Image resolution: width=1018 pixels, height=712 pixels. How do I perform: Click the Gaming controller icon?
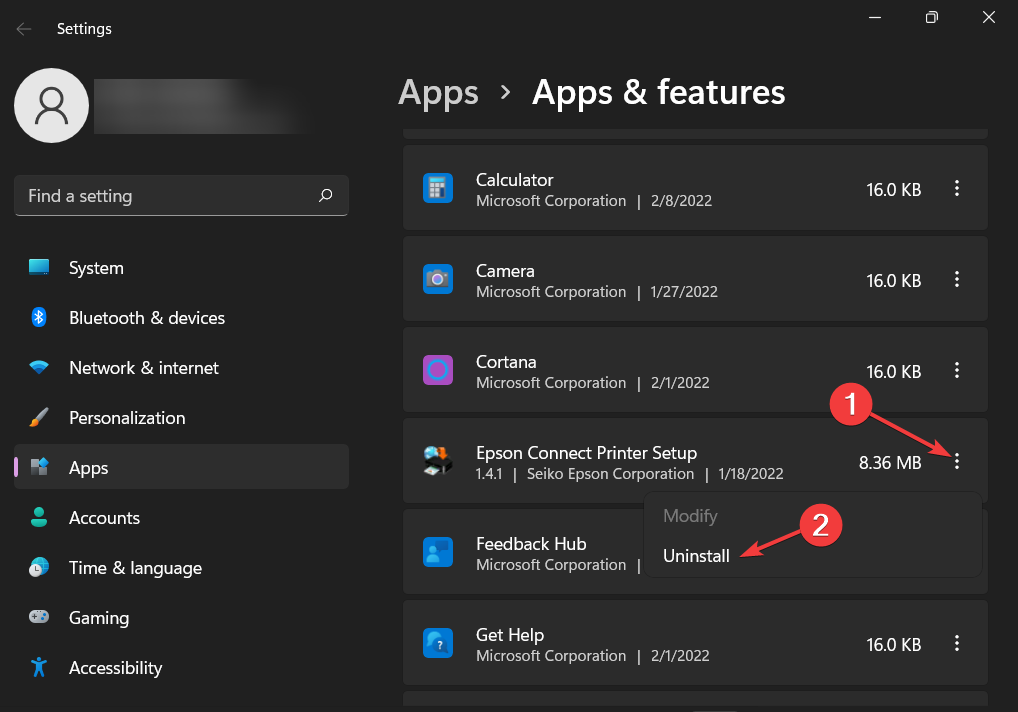coord(38,617)
